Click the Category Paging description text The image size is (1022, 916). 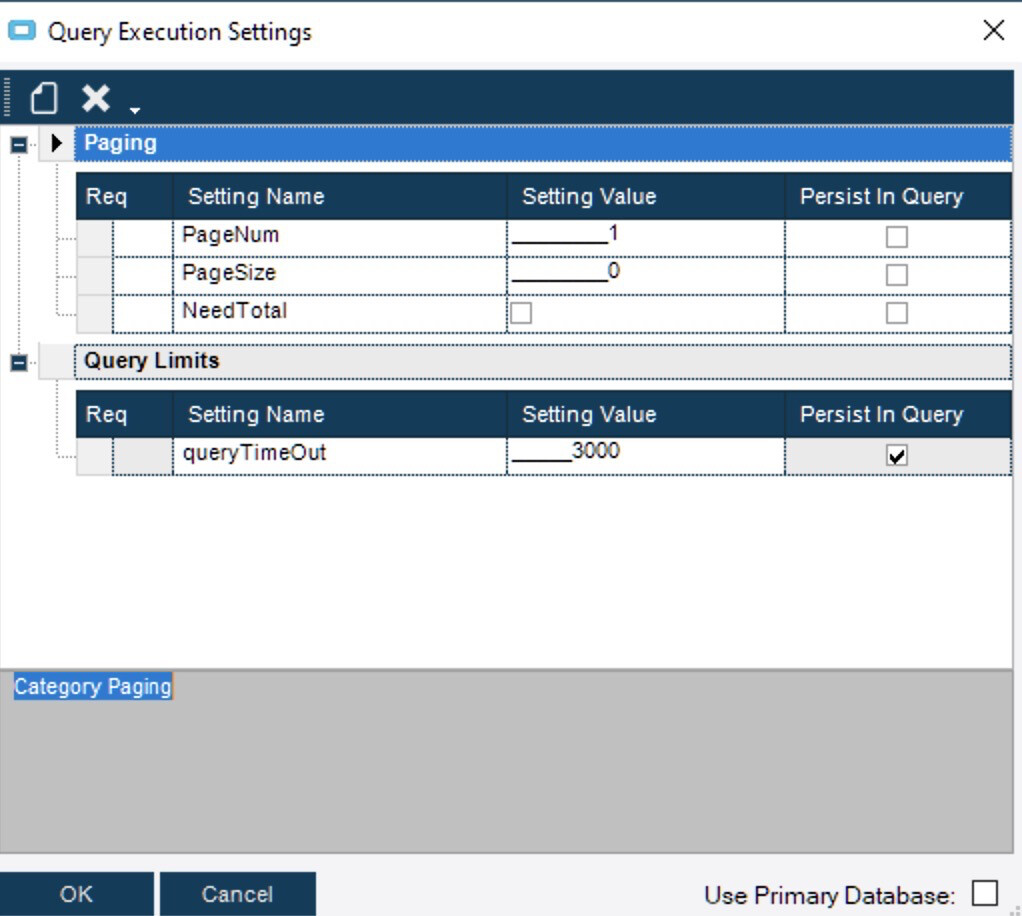(x=93, y=687)
